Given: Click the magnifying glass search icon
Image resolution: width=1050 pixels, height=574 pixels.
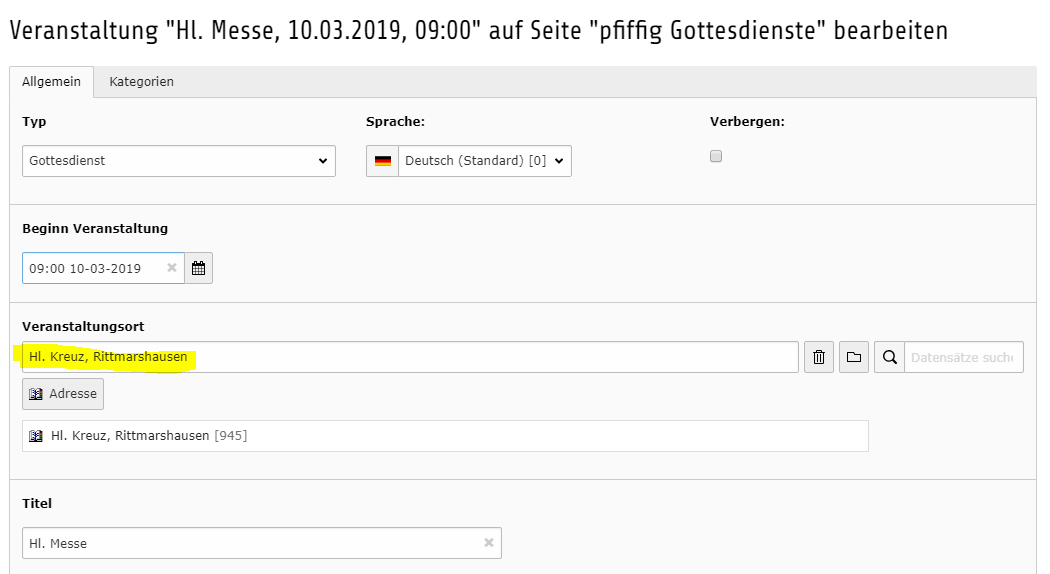Looking at the screenshot, I should point(889,357).
